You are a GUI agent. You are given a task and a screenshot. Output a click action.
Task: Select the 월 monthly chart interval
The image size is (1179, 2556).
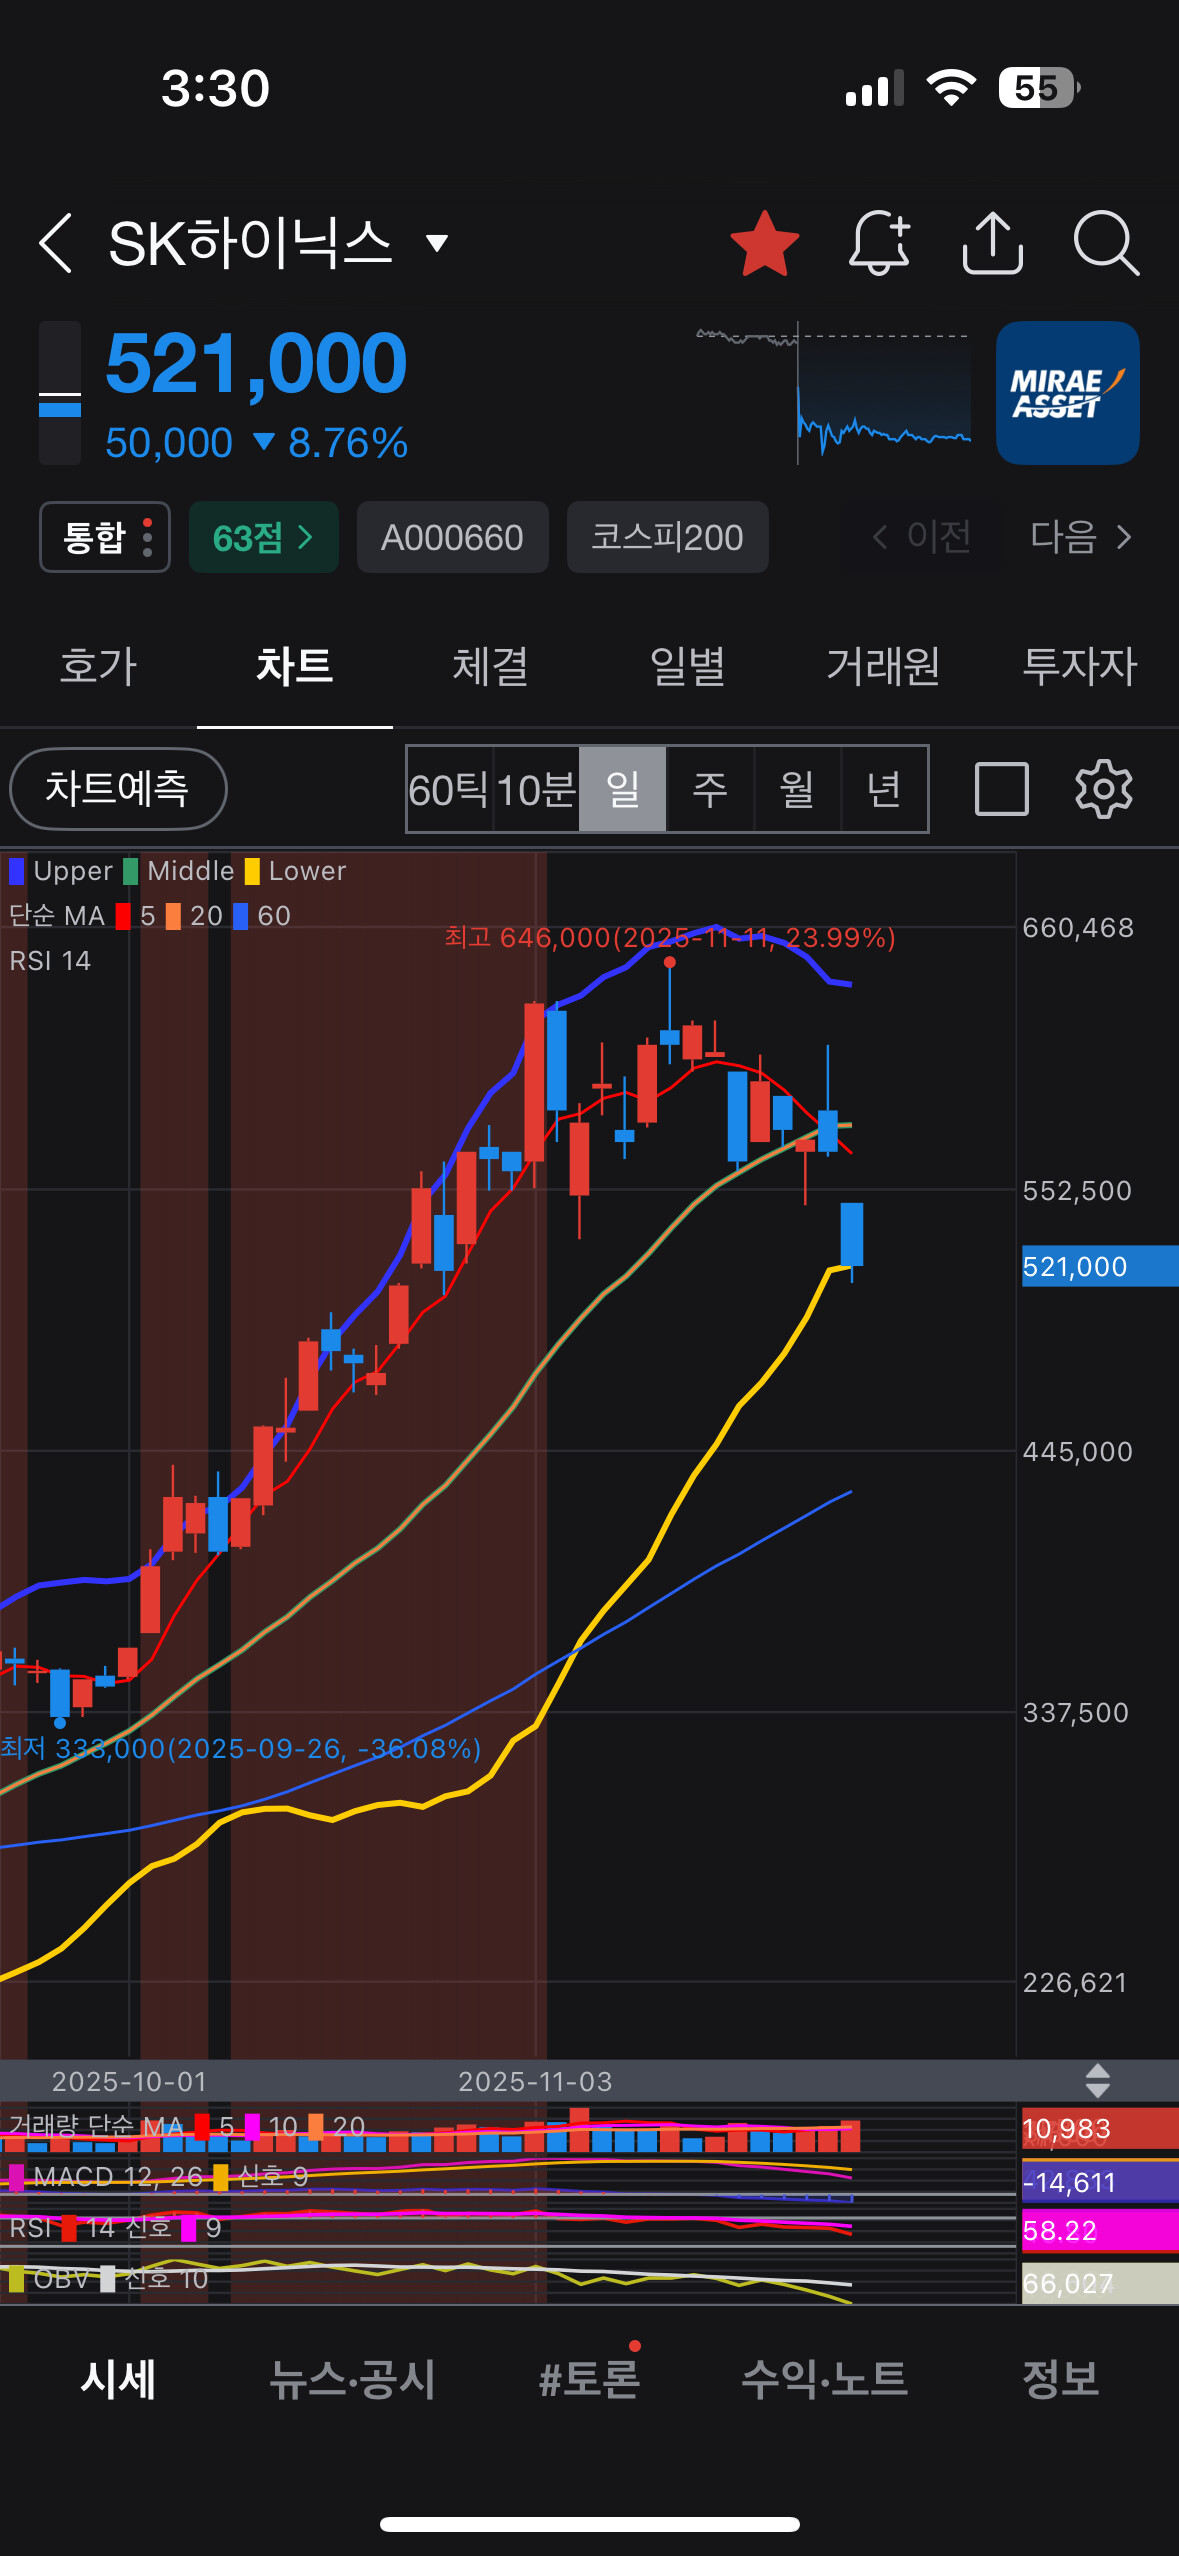point(797,789)
